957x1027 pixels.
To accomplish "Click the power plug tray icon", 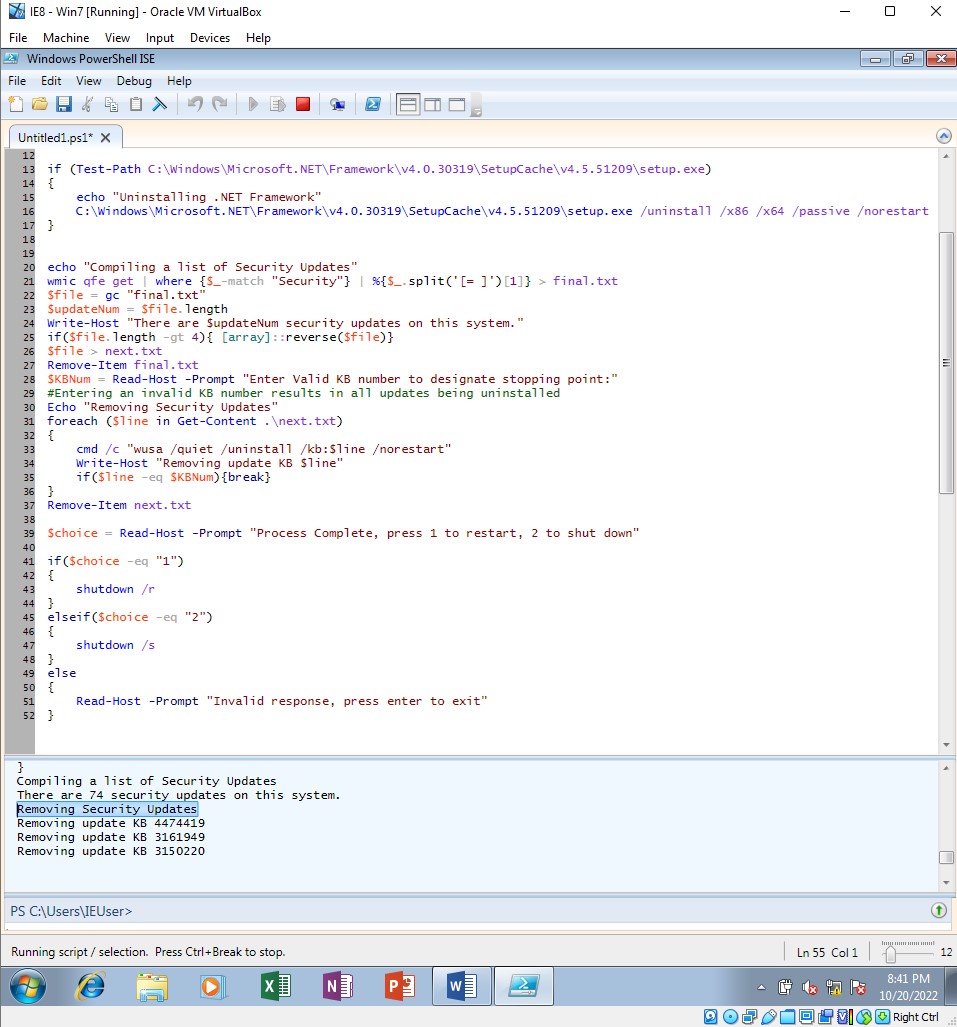I will coord(785,987).
